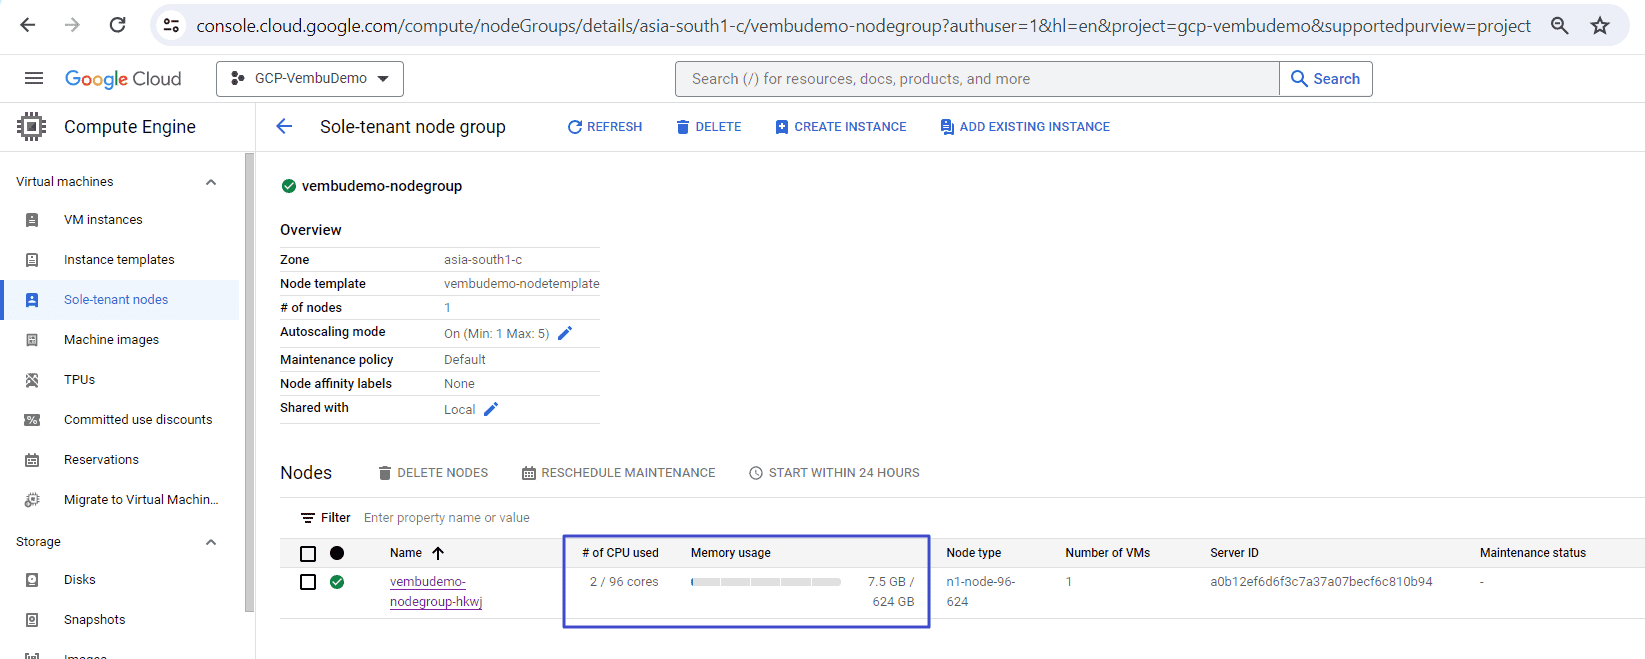Toggle the select-all nodes checkbox
This screenshot has width=1645, height=659.
click(308, 554)
